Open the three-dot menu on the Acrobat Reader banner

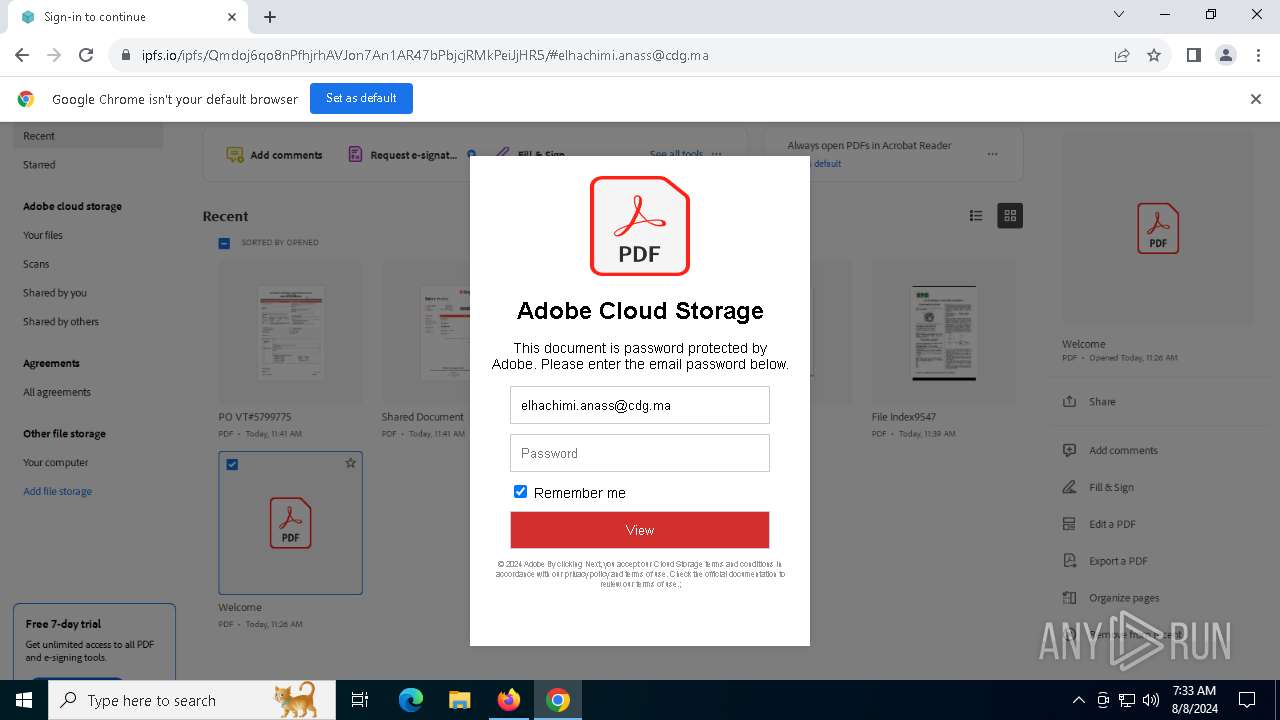[992, 154]
